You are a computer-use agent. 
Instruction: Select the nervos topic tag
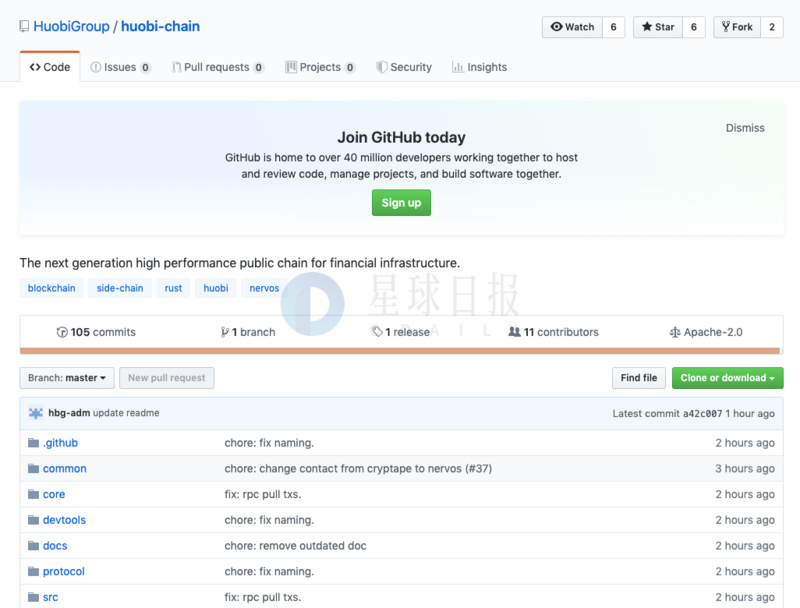tap(264, 288)
